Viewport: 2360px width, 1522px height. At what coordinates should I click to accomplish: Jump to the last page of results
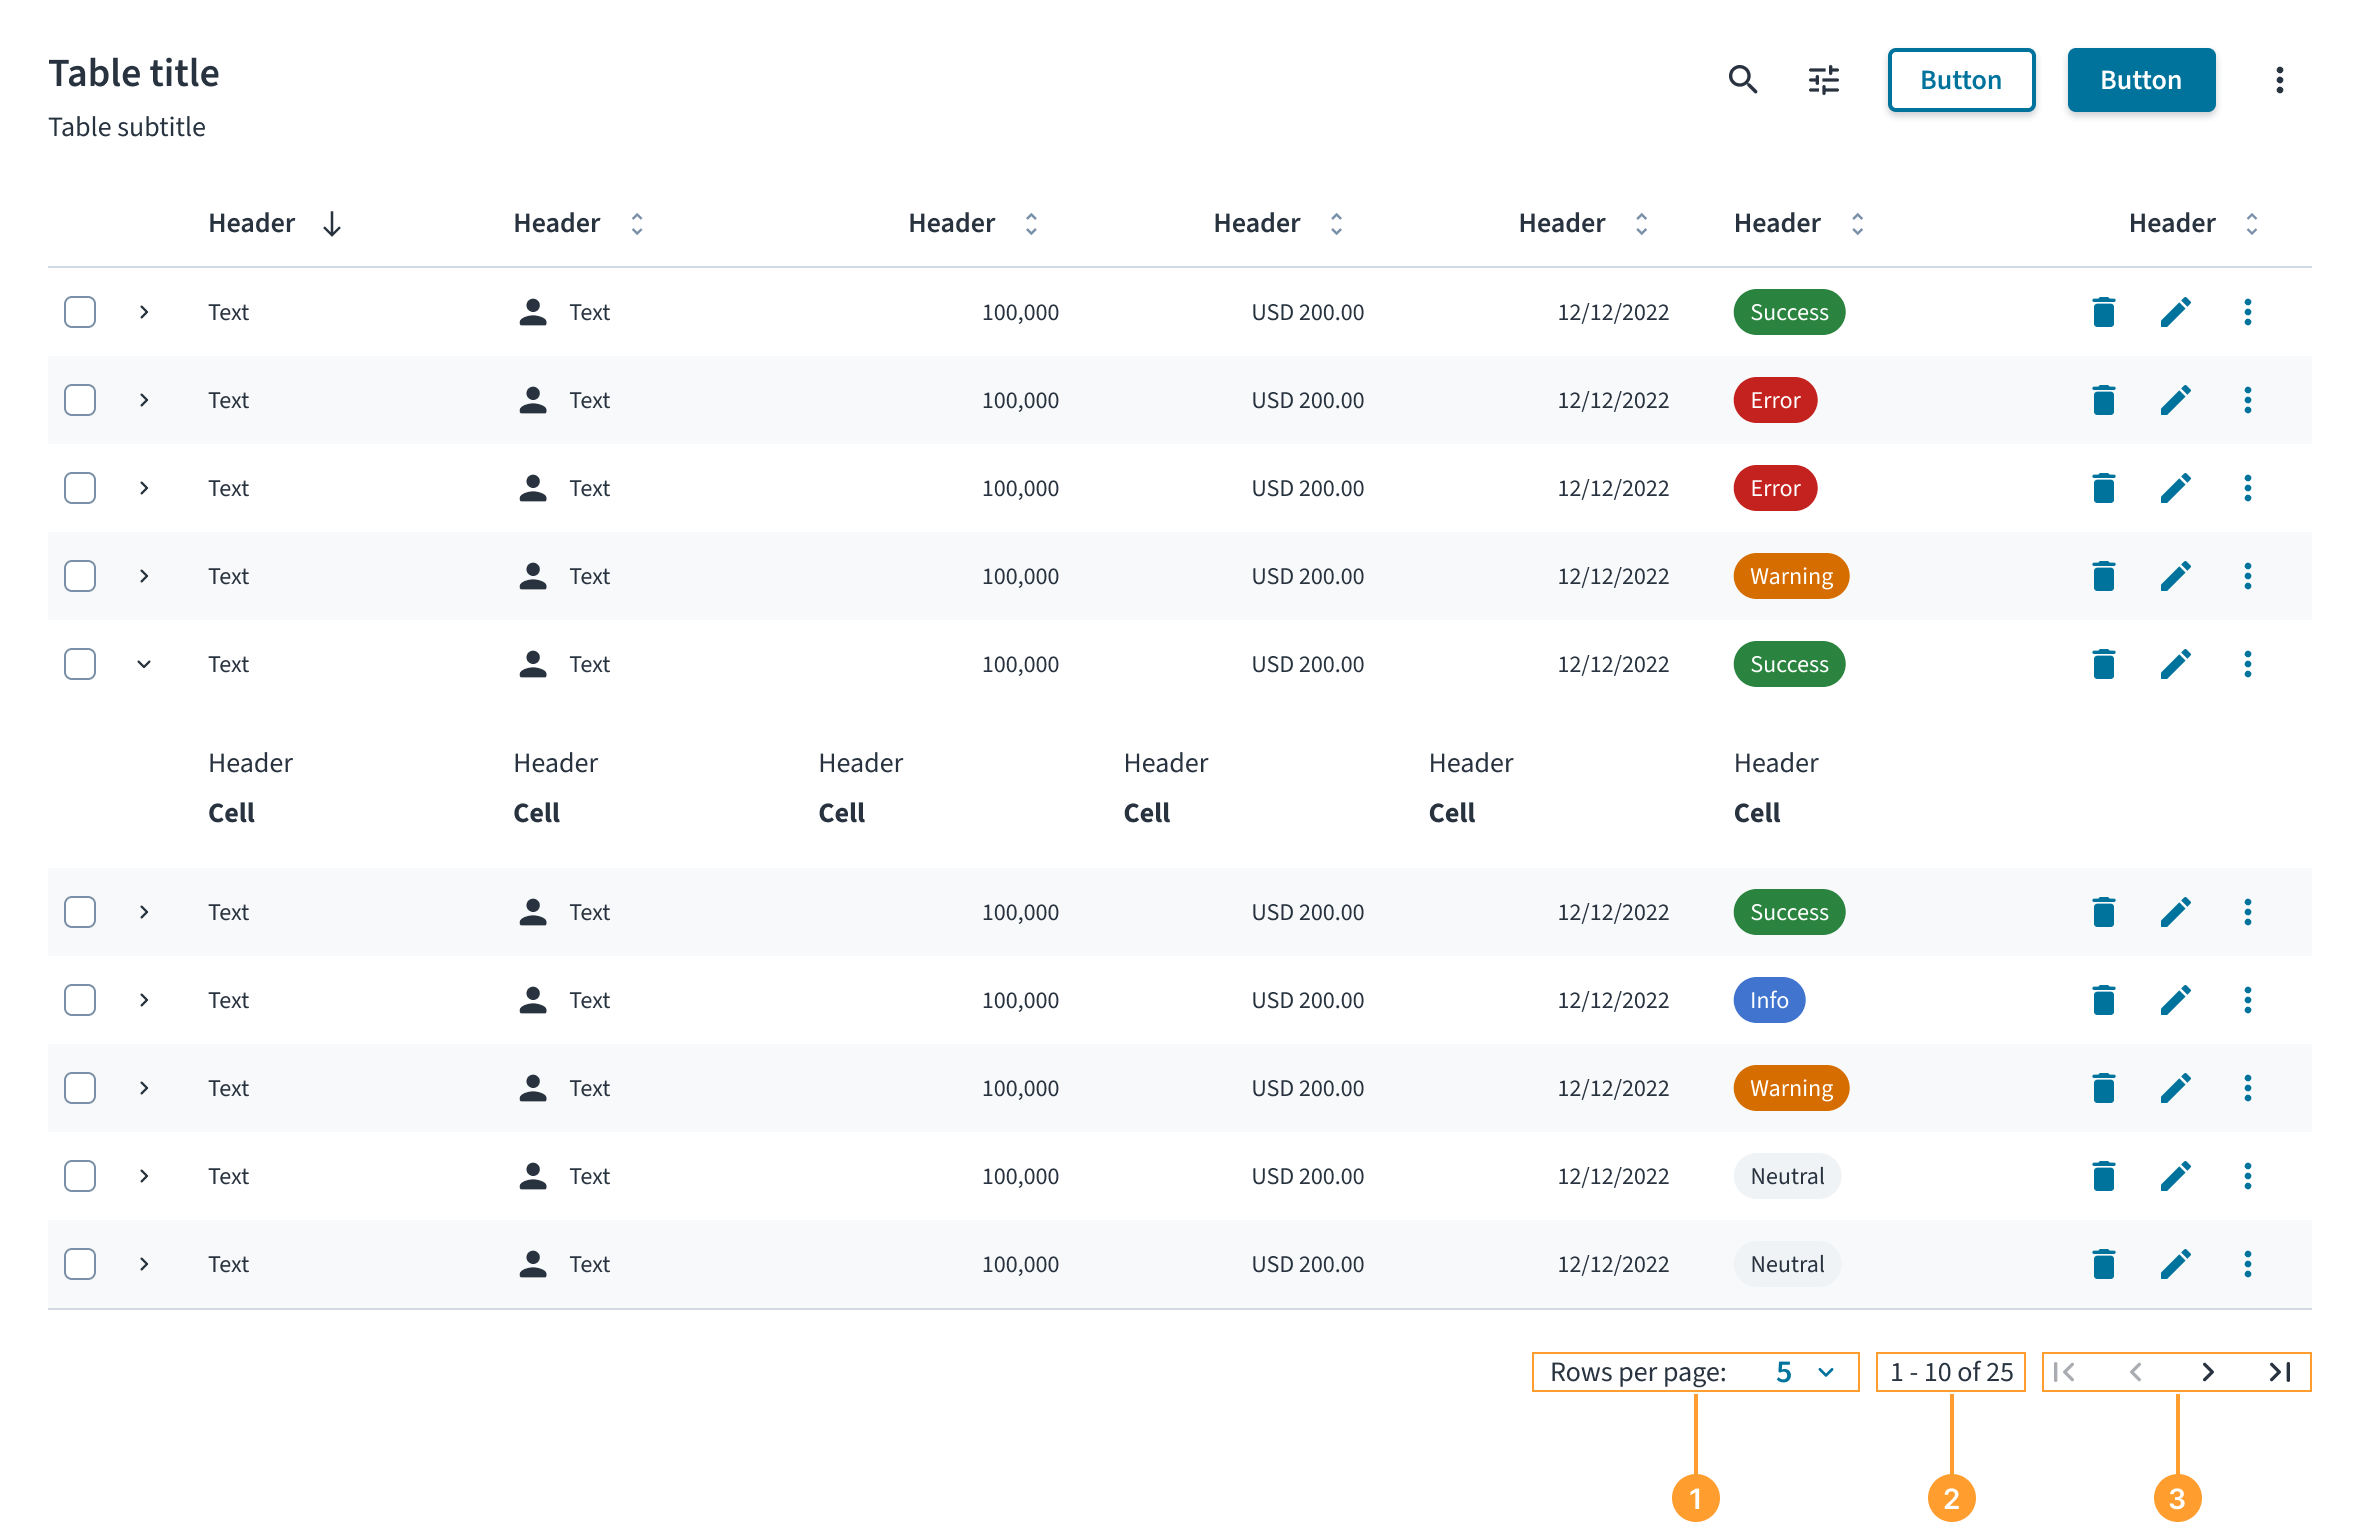[x=2280, y=1371]
